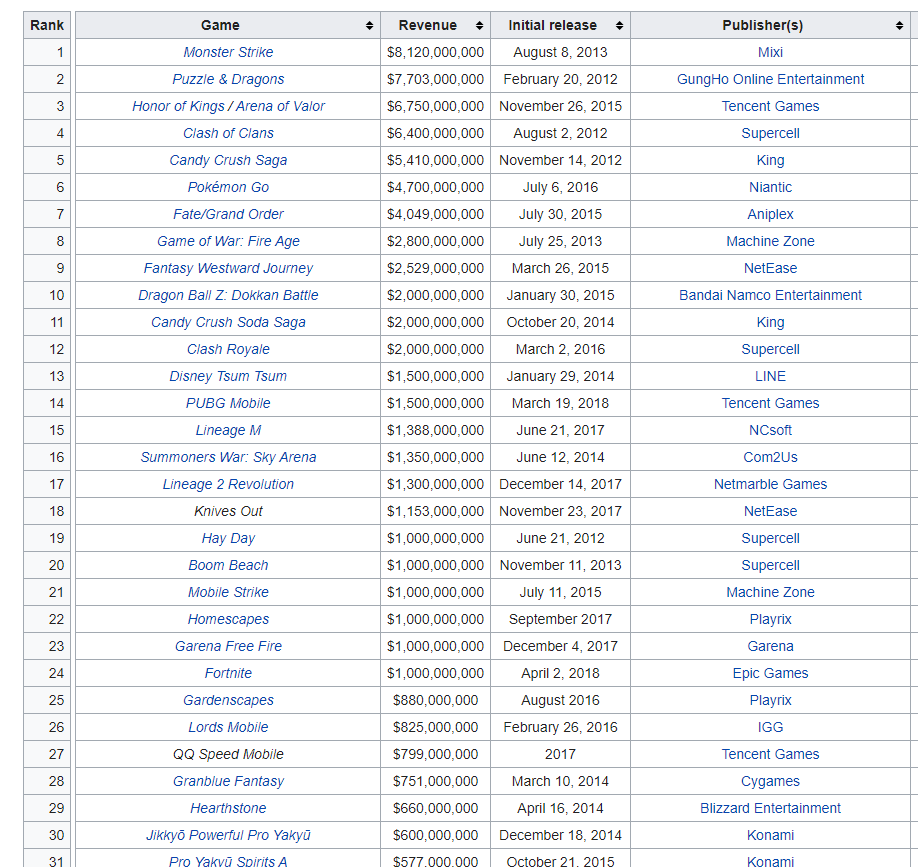
Task: Click Supercell in Clash of Clans row
Action: pos(770,133)
